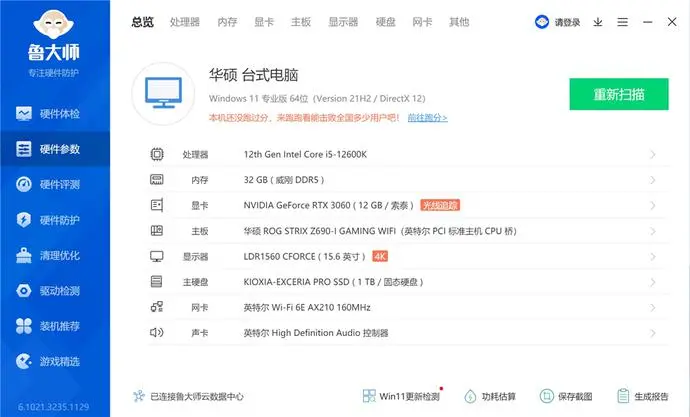The width and height of the screenshot is (690, 417).
Task: Click 已连接鲁大师云数据中心 status text
Action: click(197, 396)
